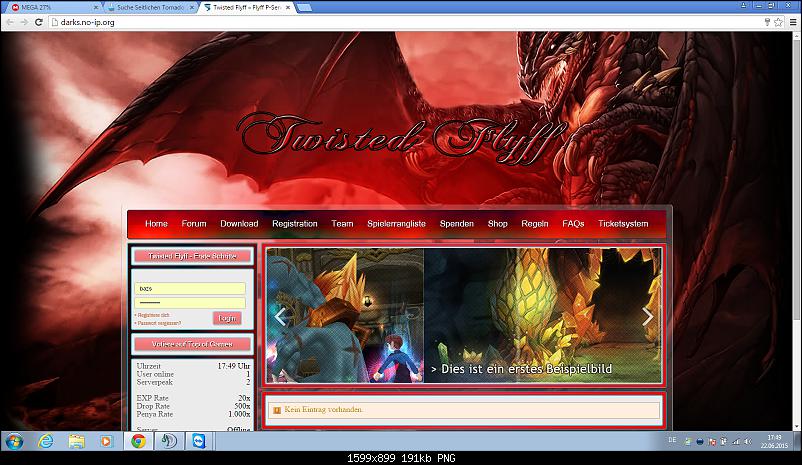Click the red flag tray icon
This screenshot has width=802, height=465.
pos(712,441)
